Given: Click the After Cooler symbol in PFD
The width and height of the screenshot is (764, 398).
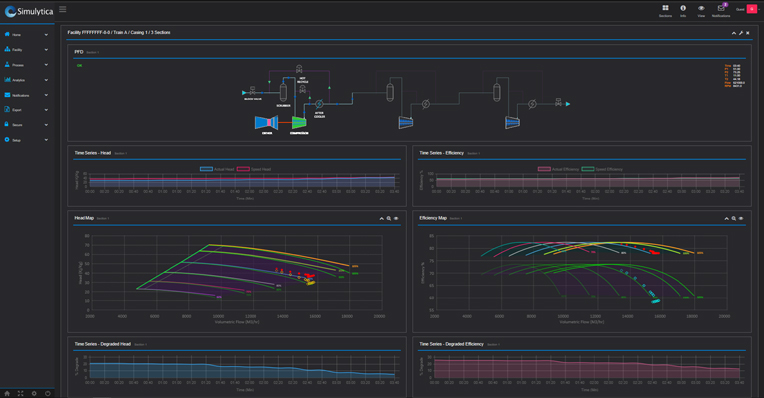Looking at the screenshot, I should [x=319, y=104].
